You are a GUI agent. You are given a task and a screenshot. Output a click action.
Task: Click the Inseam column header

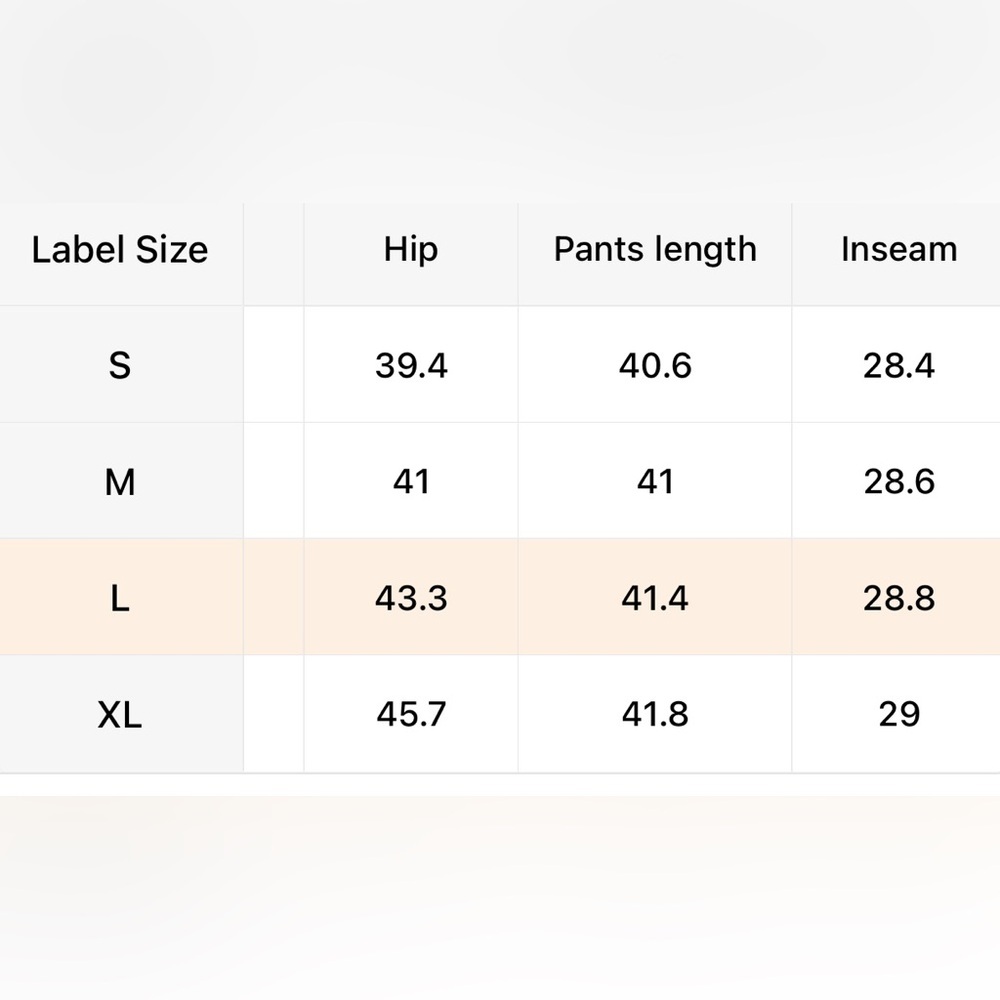point(899,249)
